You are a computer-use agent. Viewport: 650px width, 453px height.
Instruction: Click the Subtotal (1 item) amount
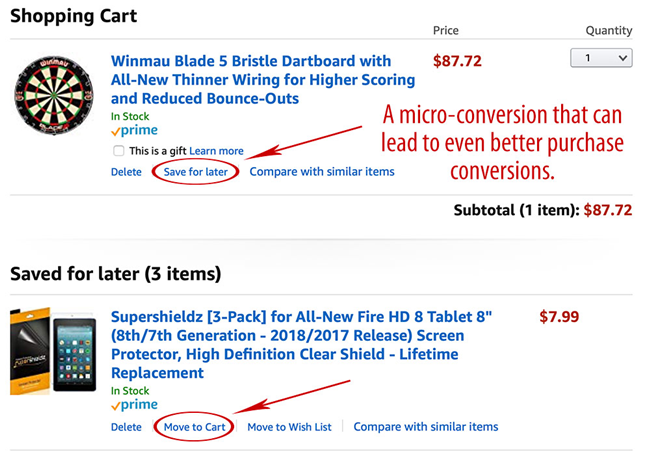tap(607, 210)
